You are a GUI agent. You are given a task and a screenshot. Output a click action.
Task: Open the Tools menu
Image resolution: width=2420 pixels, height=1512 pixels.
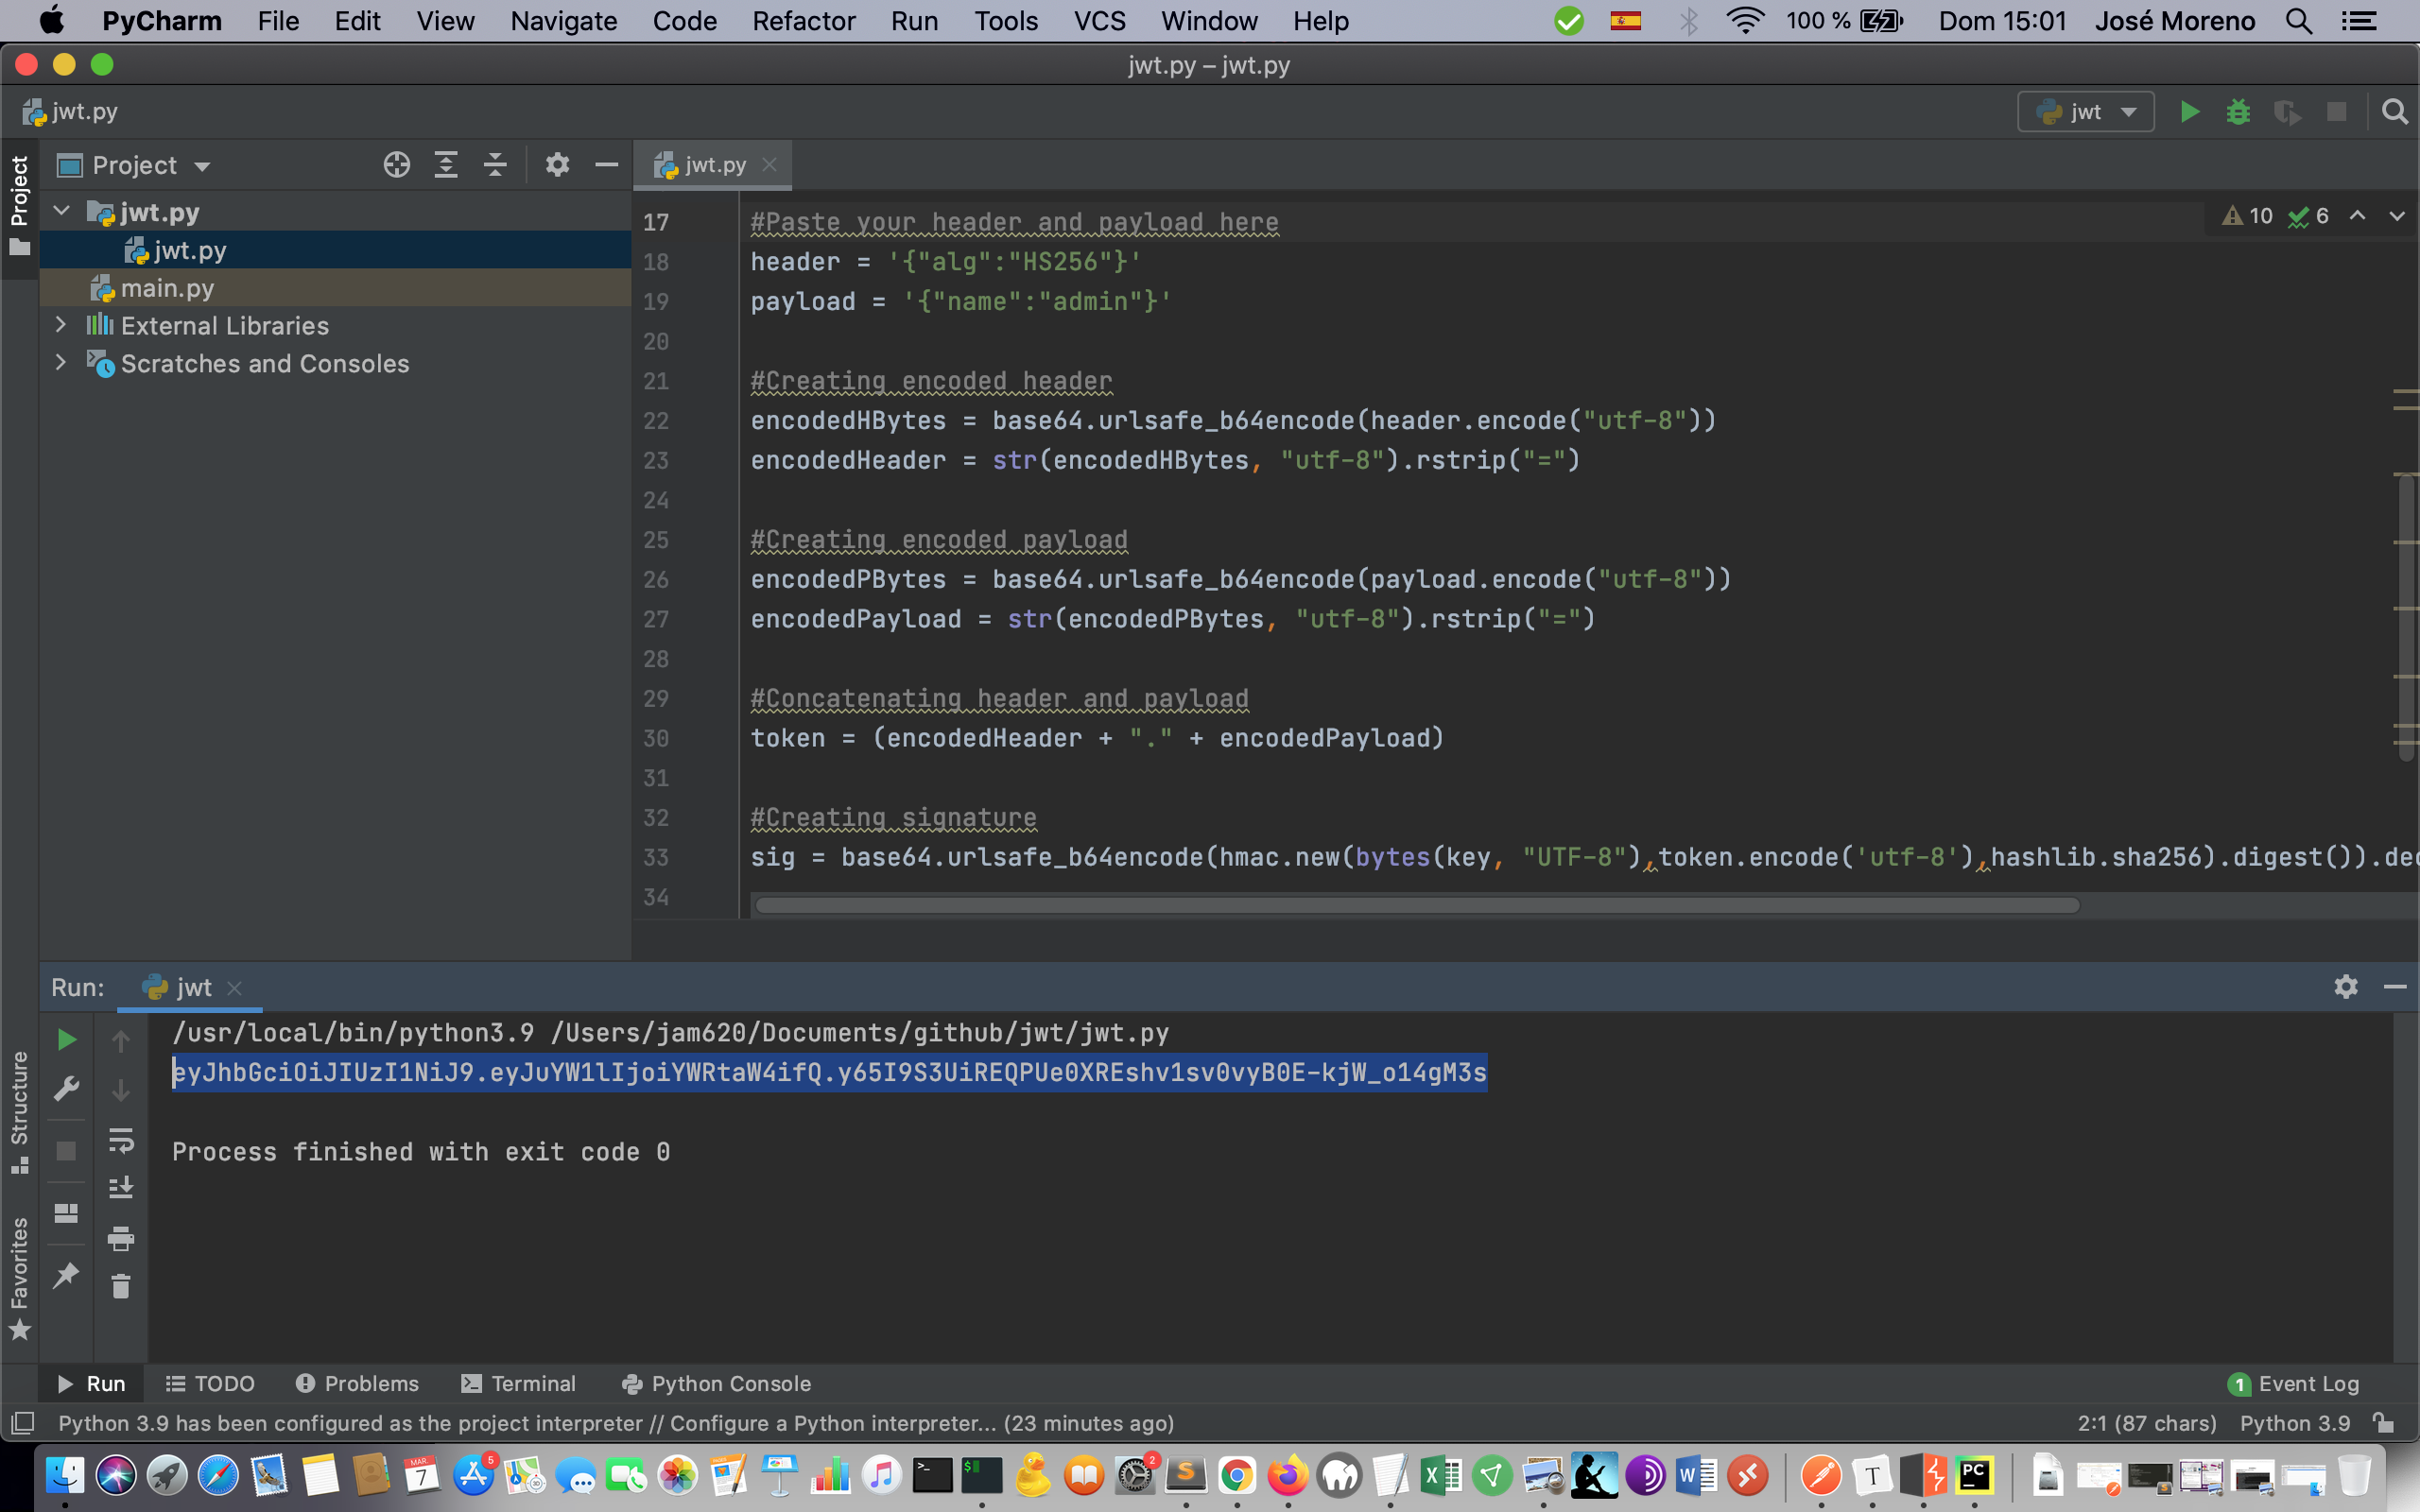(x=1006, y=21)
